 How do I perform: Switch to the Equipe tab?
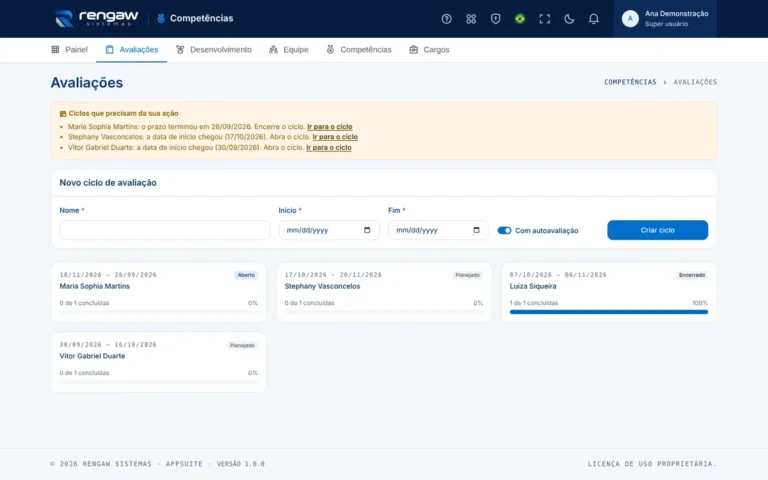pos(288,49)
